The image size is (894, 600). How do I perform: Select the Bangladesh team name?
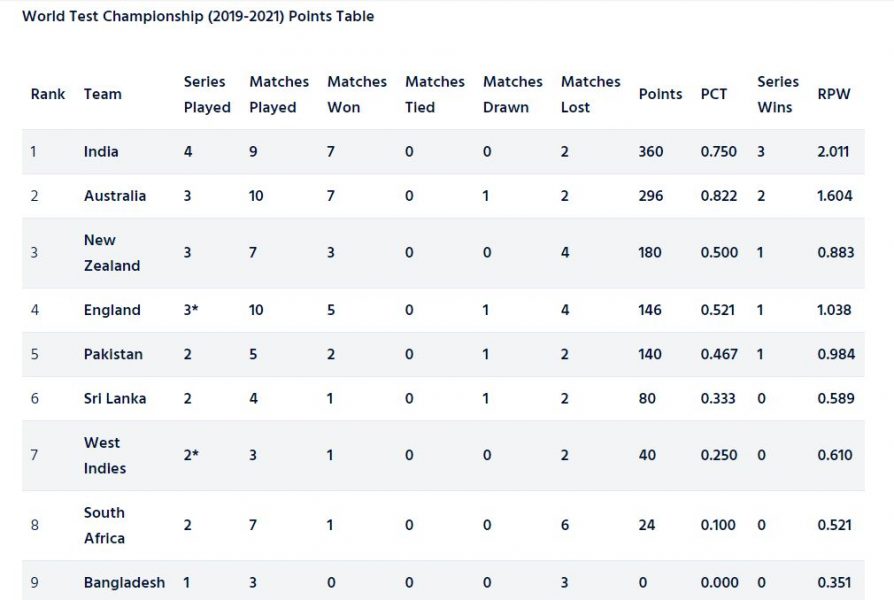point(124,582)
